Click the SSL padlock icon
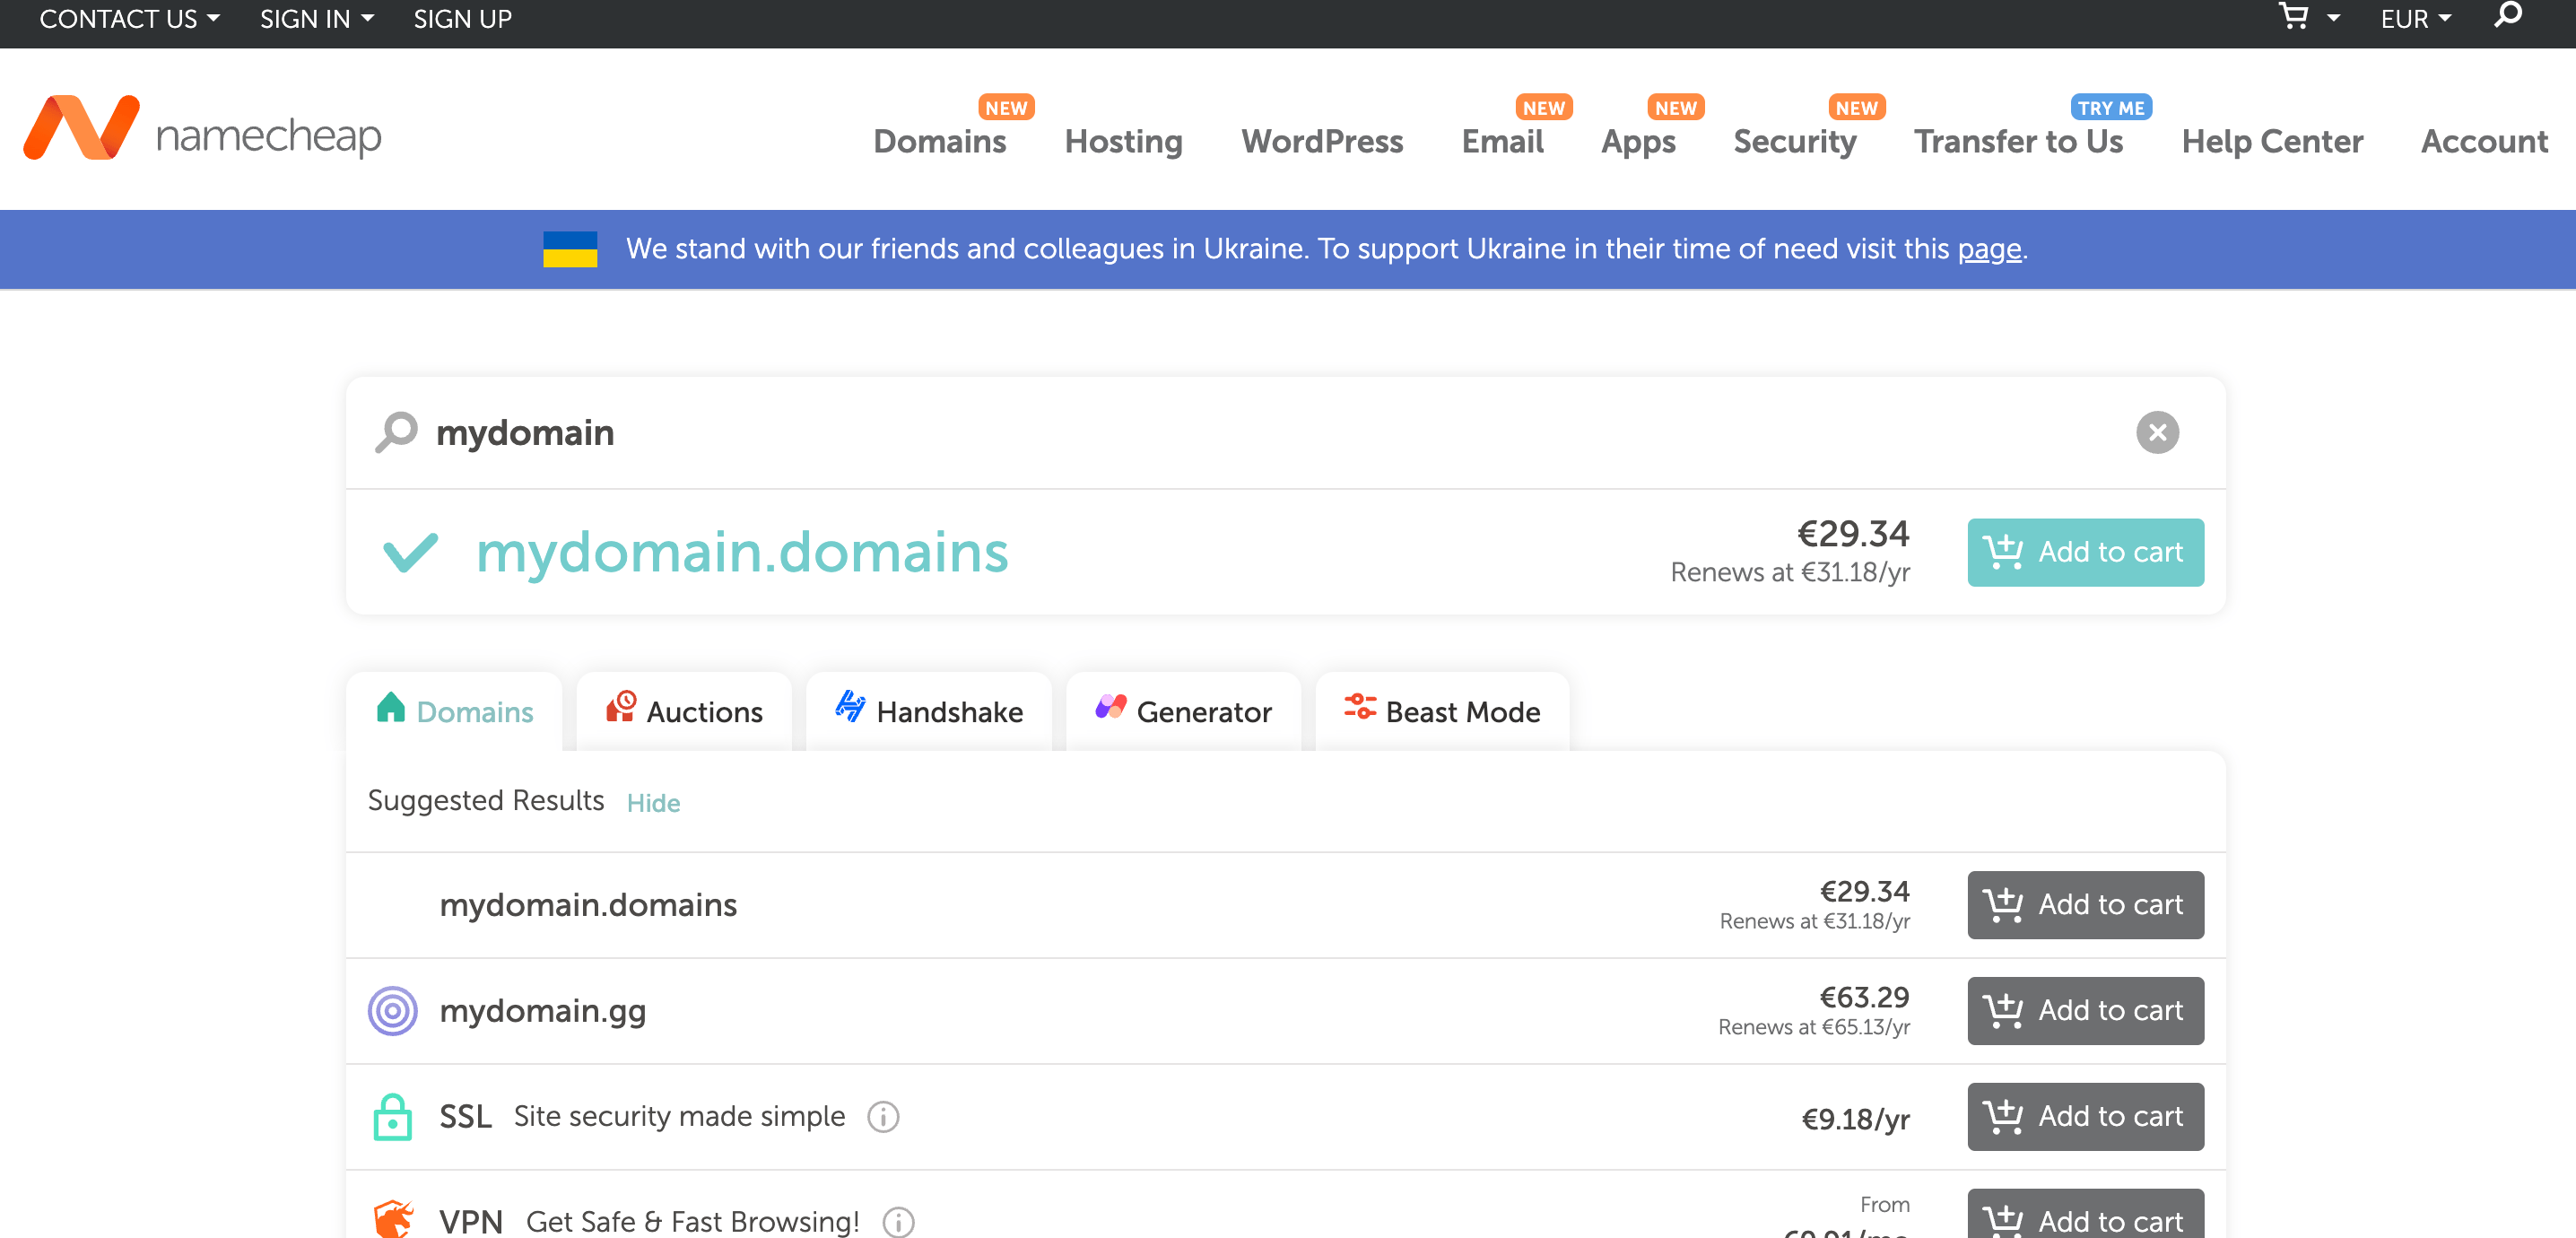Screen dimensions: 2576x1238 [392, 1117]
